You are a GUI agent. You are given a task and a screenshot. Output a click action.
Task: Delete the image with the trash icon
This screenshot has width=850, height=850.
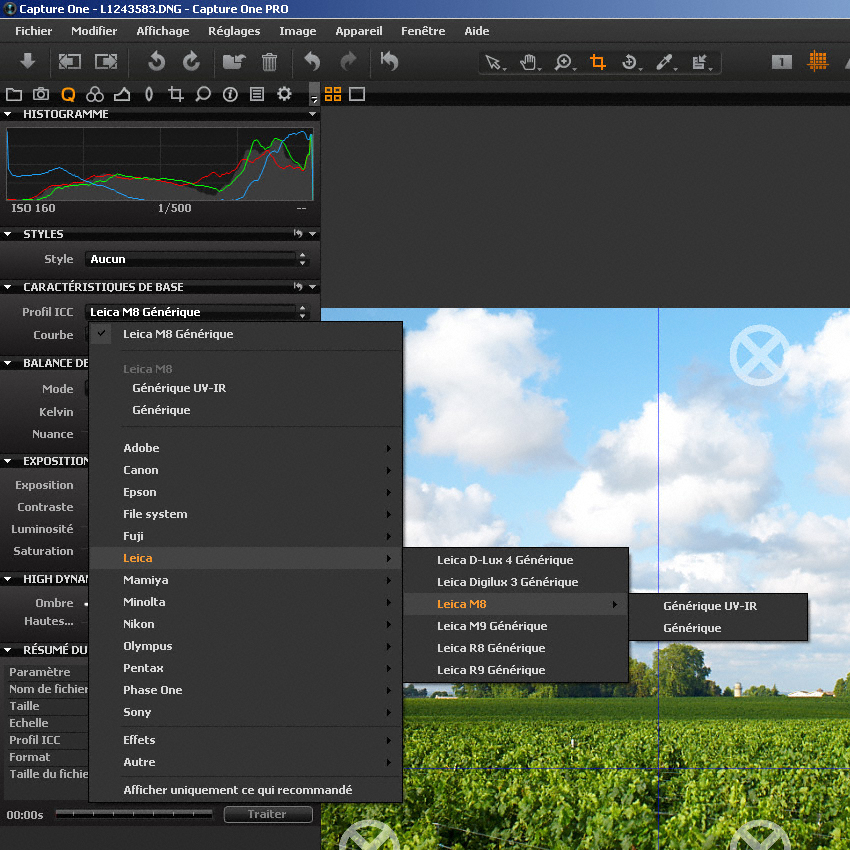coord(269,61)
